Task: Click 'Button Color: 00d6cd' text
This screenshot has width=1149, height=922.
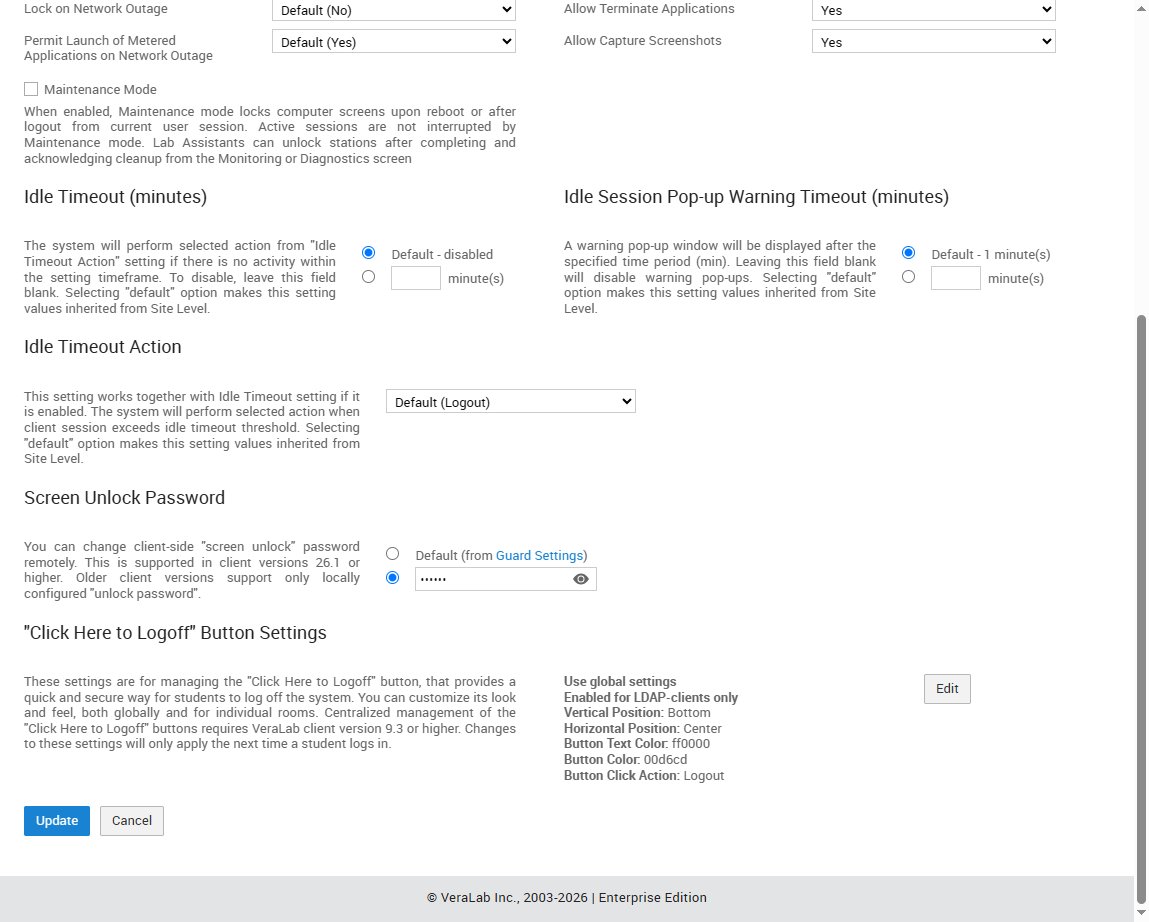Action: 626,759
